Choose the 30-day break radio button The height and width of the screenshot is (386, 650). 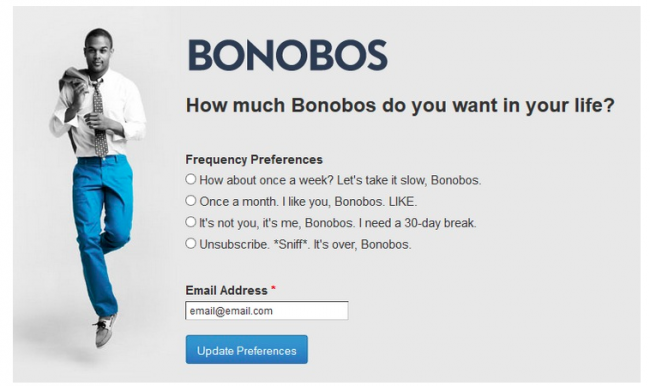190,222
